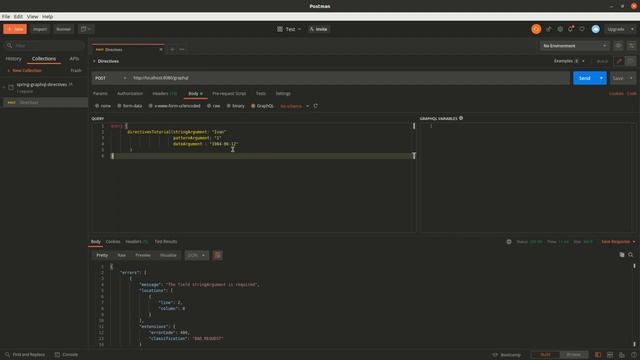Click the GraphQL variables info icon
The width and height of the screenshot is (640, 360).
pos(461,118)
